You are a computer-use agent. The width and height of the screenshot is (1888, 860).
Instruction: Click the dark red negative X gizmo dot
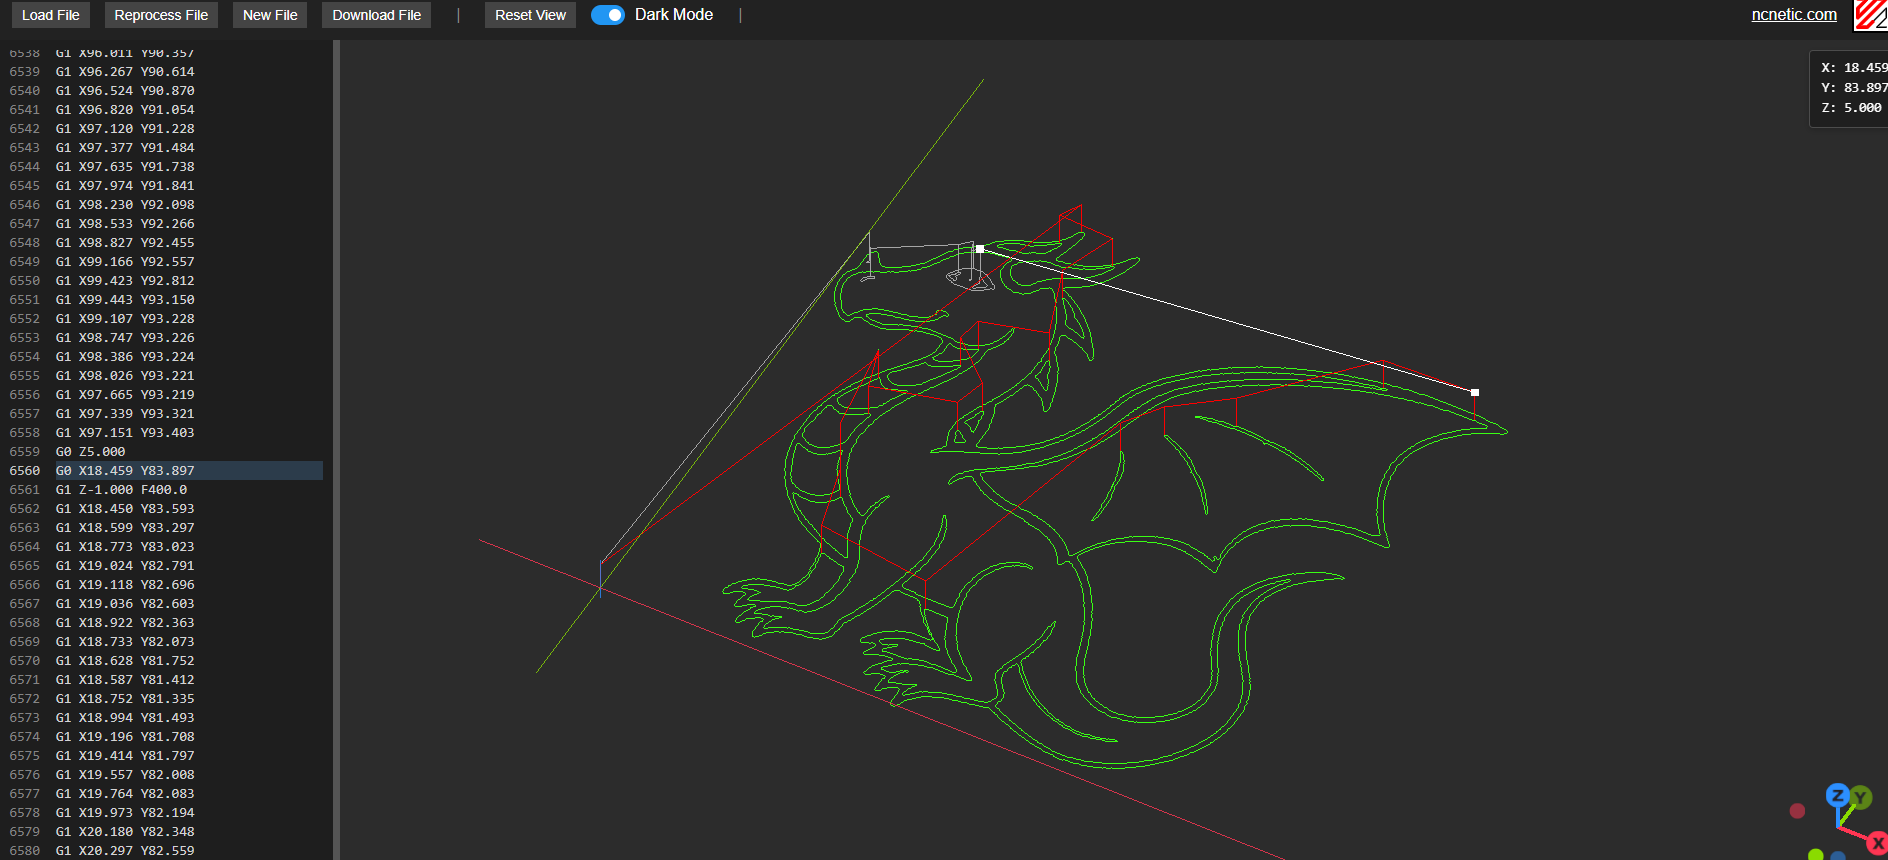pyautogui.click(x=1797, y=811)
